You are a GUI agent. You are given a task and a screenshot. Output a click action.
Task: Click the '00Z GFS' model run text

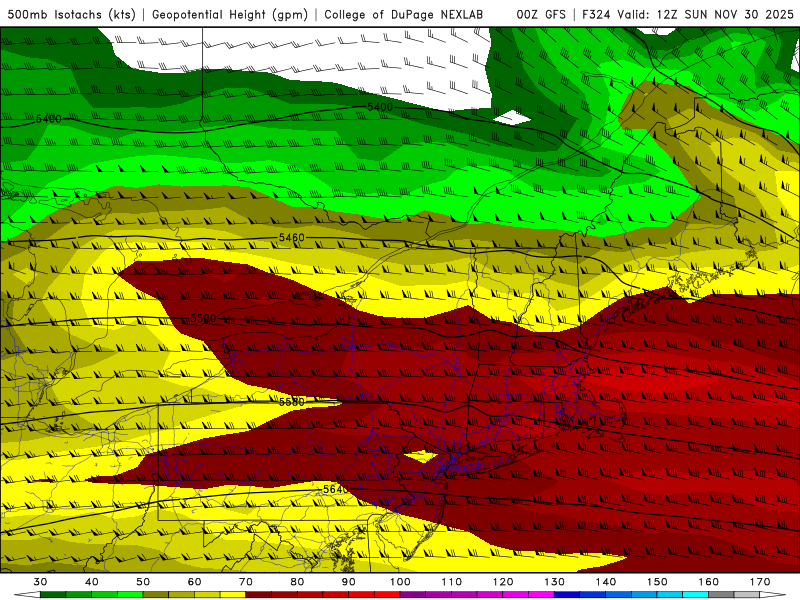pyautogui.click(x=541, y=14)
